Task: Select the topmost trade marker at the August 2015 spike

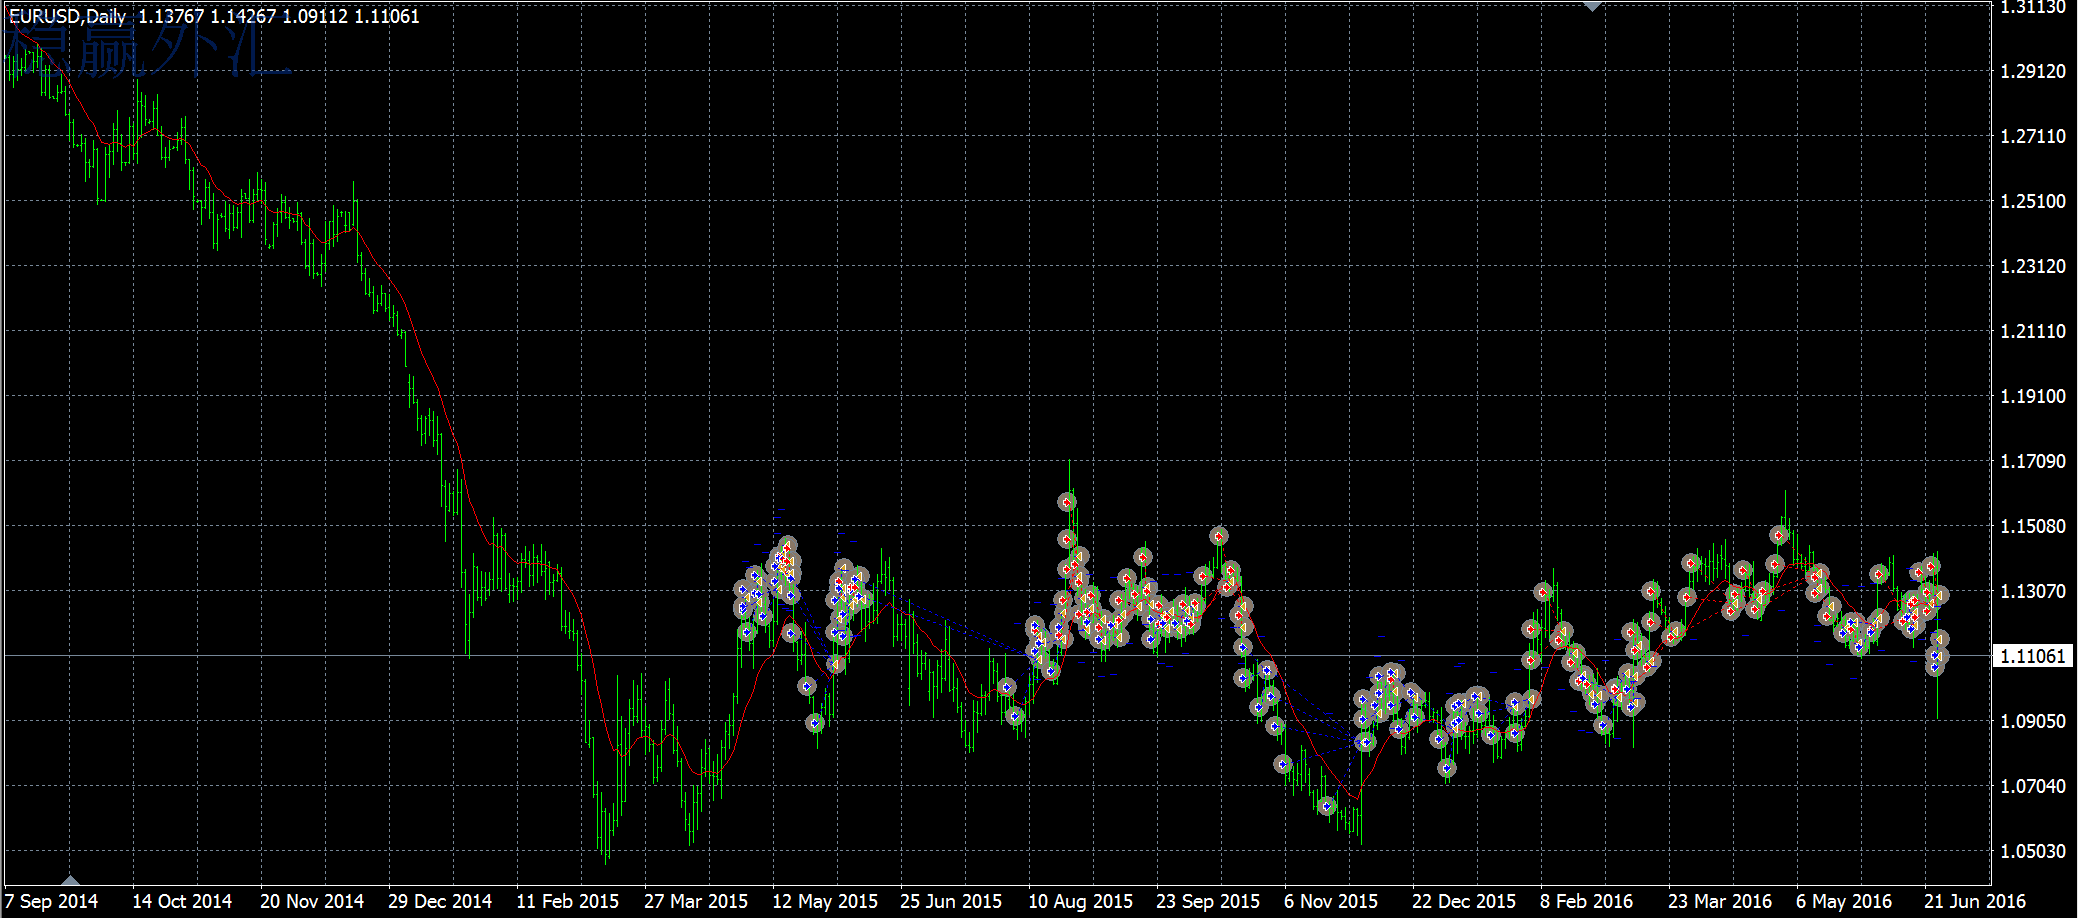Action: pos(1068,502)
